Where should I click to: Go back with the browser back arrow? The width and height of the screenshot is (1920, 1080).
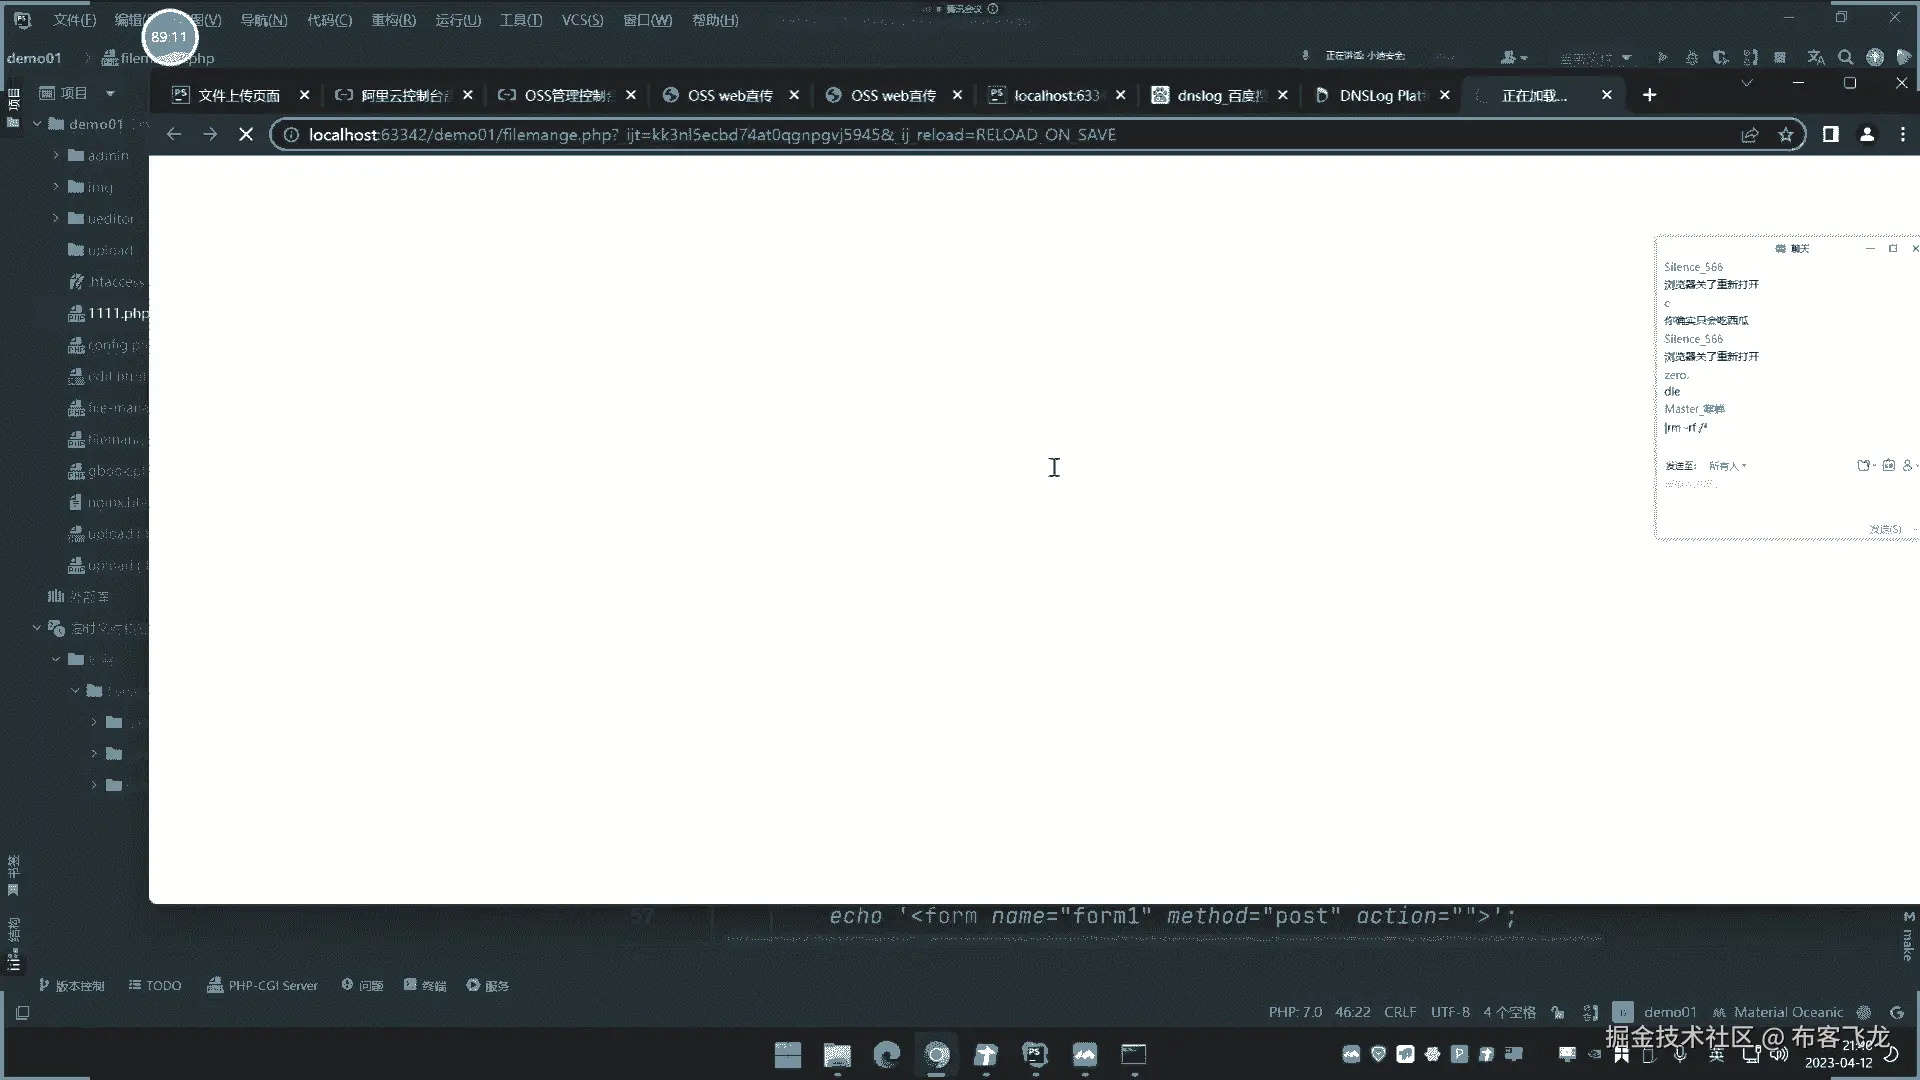(x=174, y=134)
